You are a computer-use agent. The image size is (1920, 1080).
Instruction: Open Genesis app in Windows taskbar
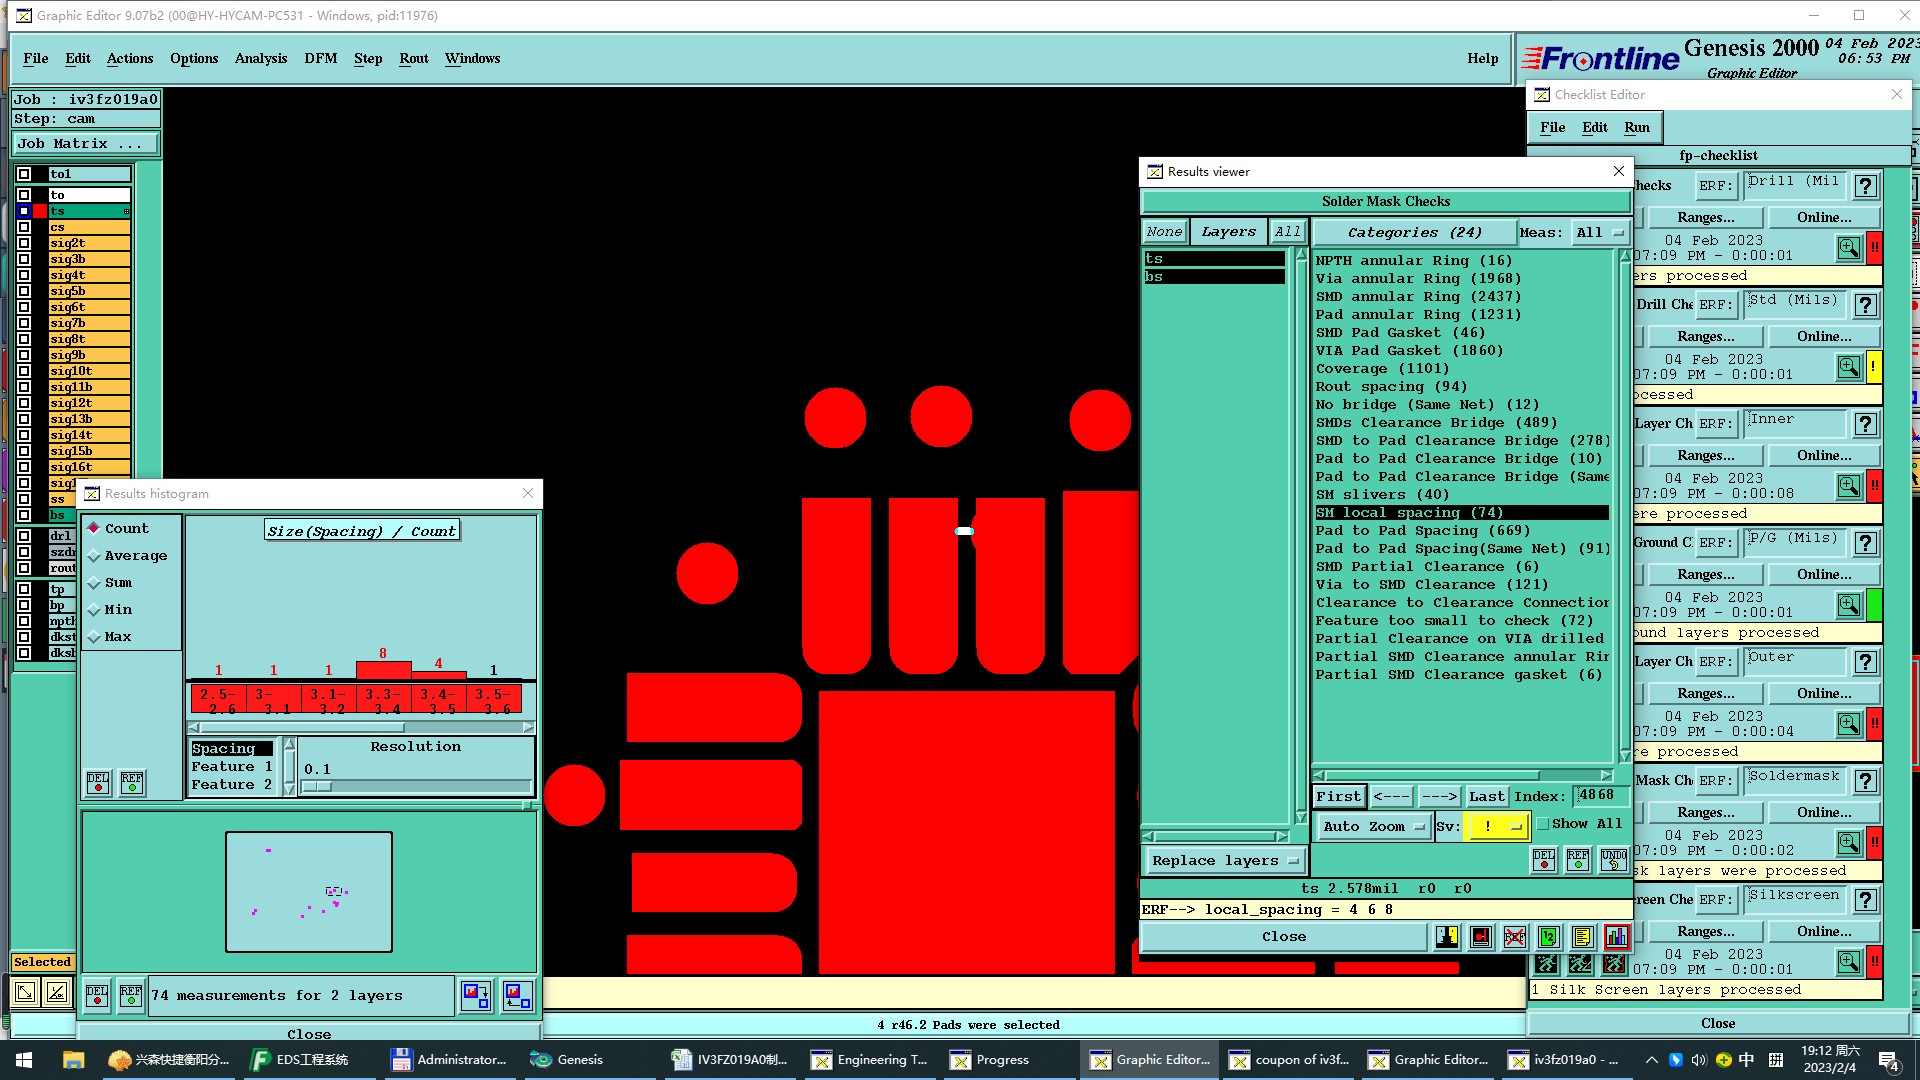[x=566, y=1060]
